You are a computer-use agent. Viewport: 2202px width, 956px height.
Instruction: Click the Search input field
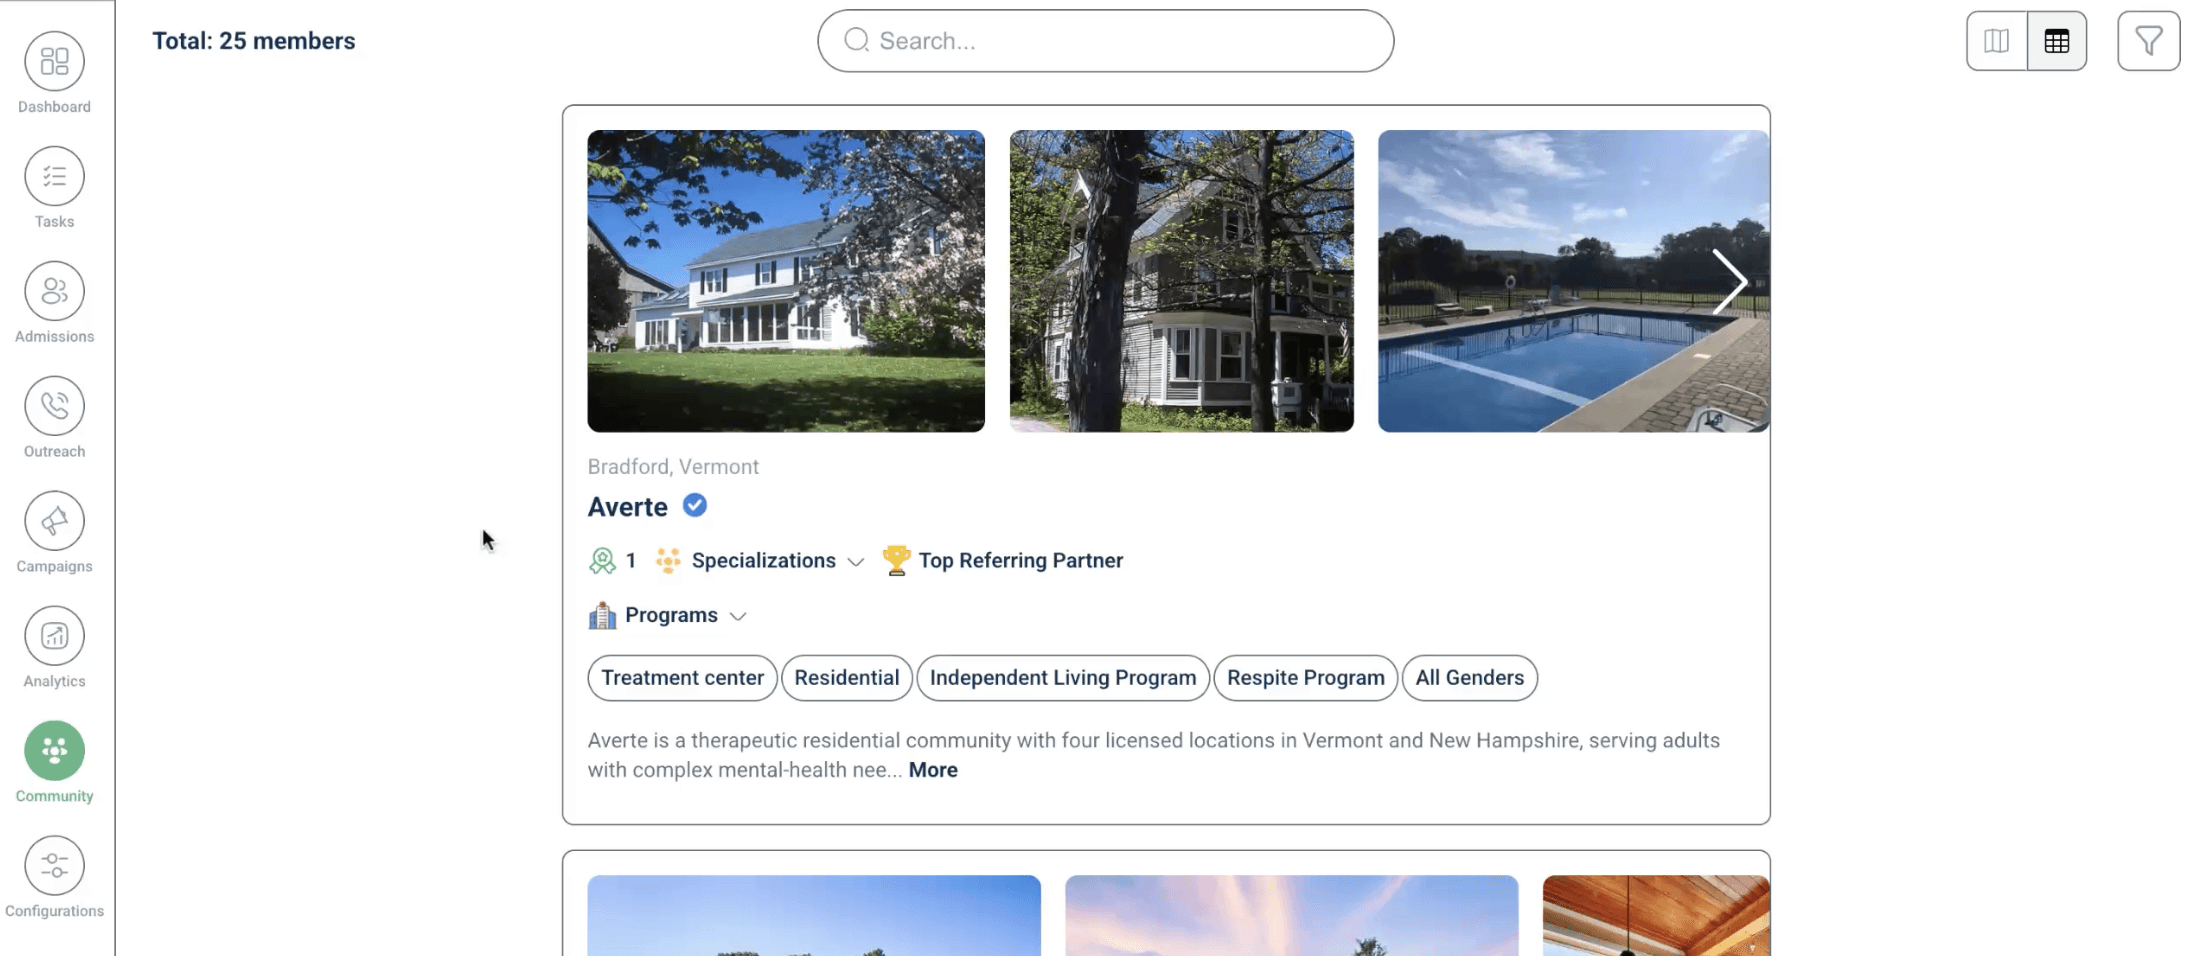pyautogui.click(x=1105, y=41)
